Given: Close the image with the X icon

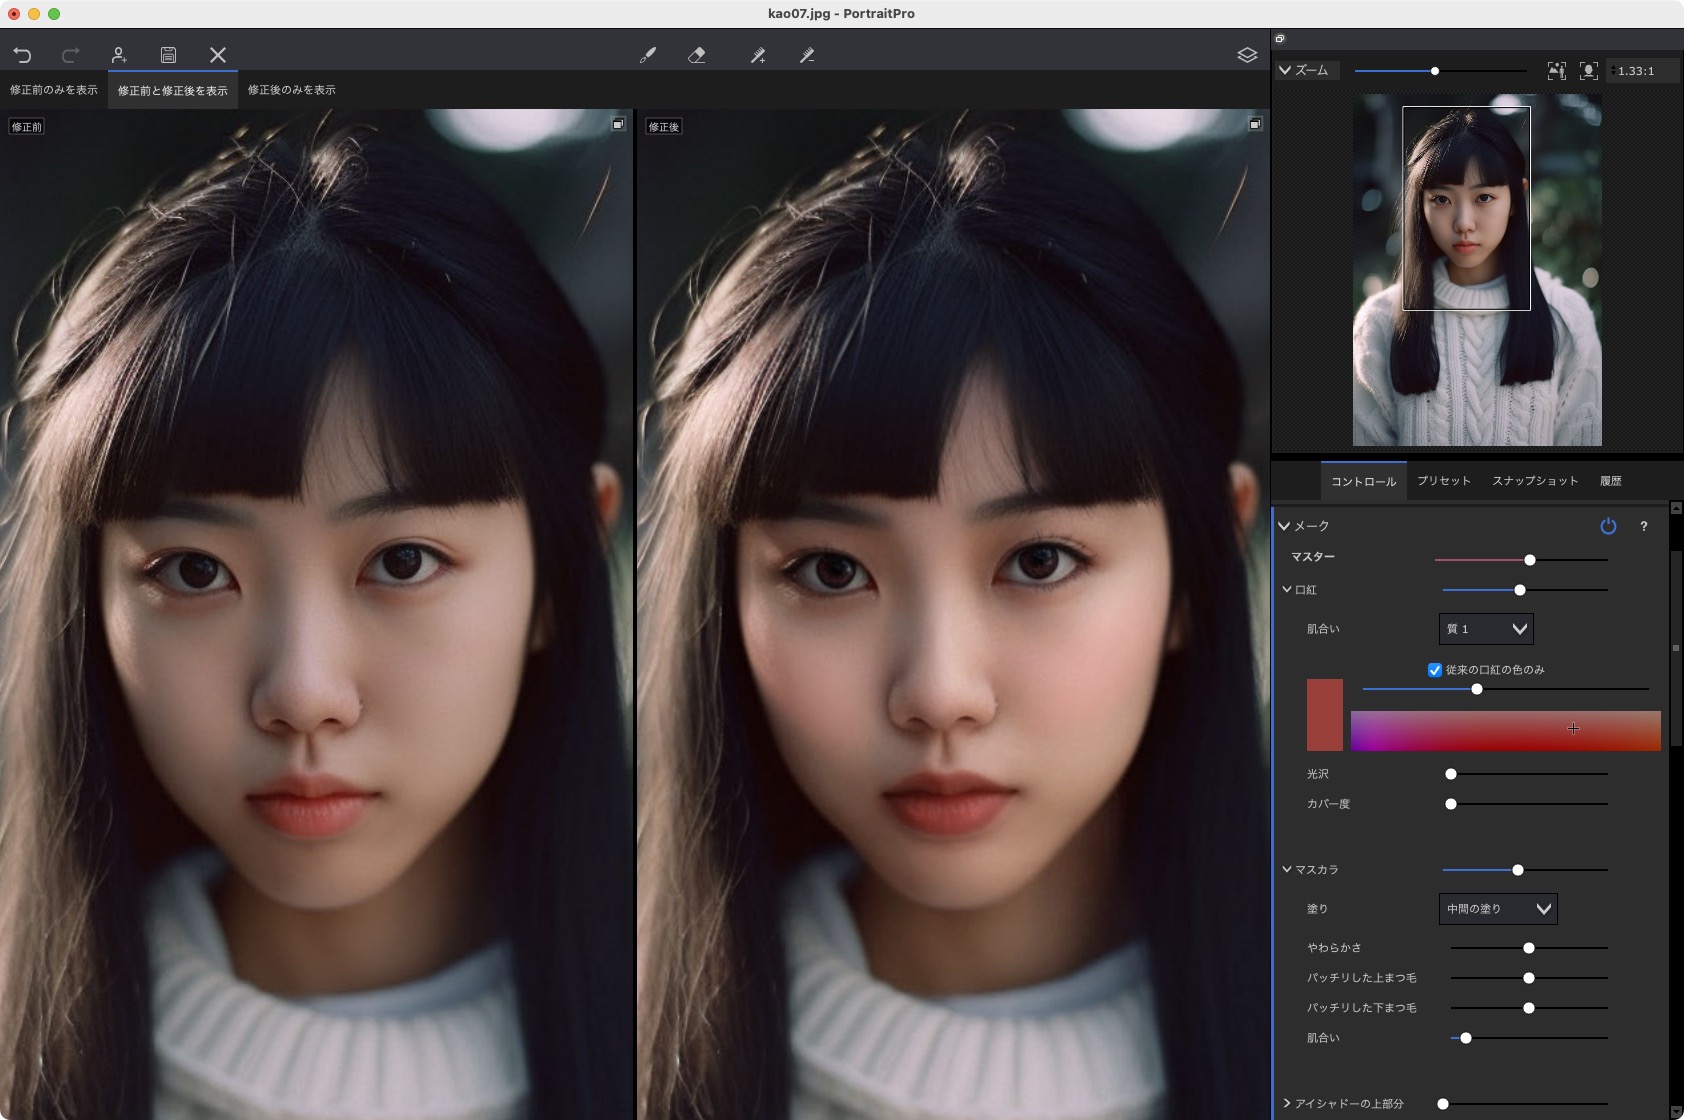Looking at the screenshot, I should pyautogui.click(x=218, y=55).
